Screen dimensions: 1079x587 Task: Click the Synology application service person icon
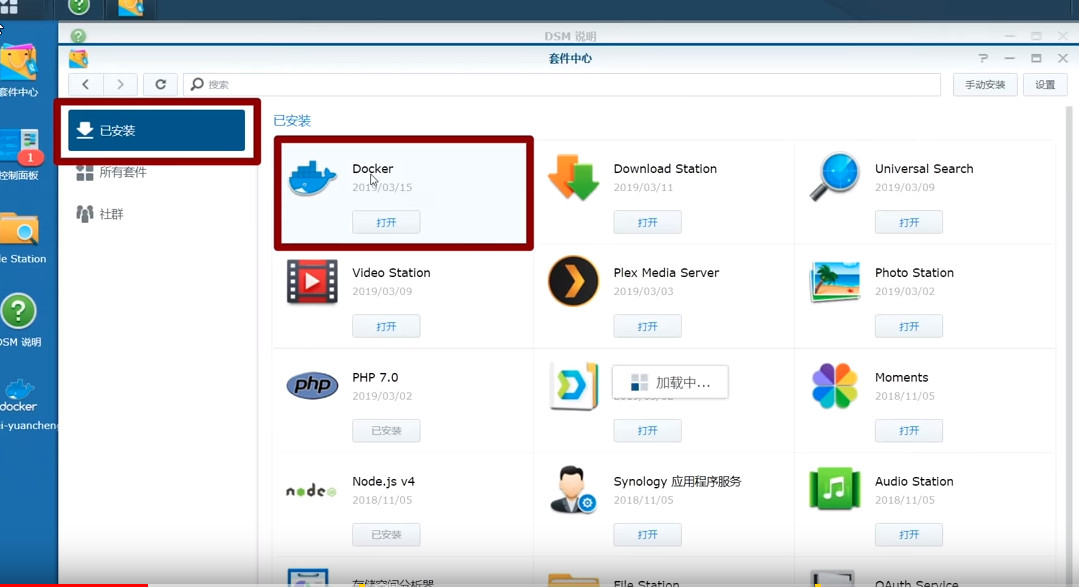[x=573, y=489]
